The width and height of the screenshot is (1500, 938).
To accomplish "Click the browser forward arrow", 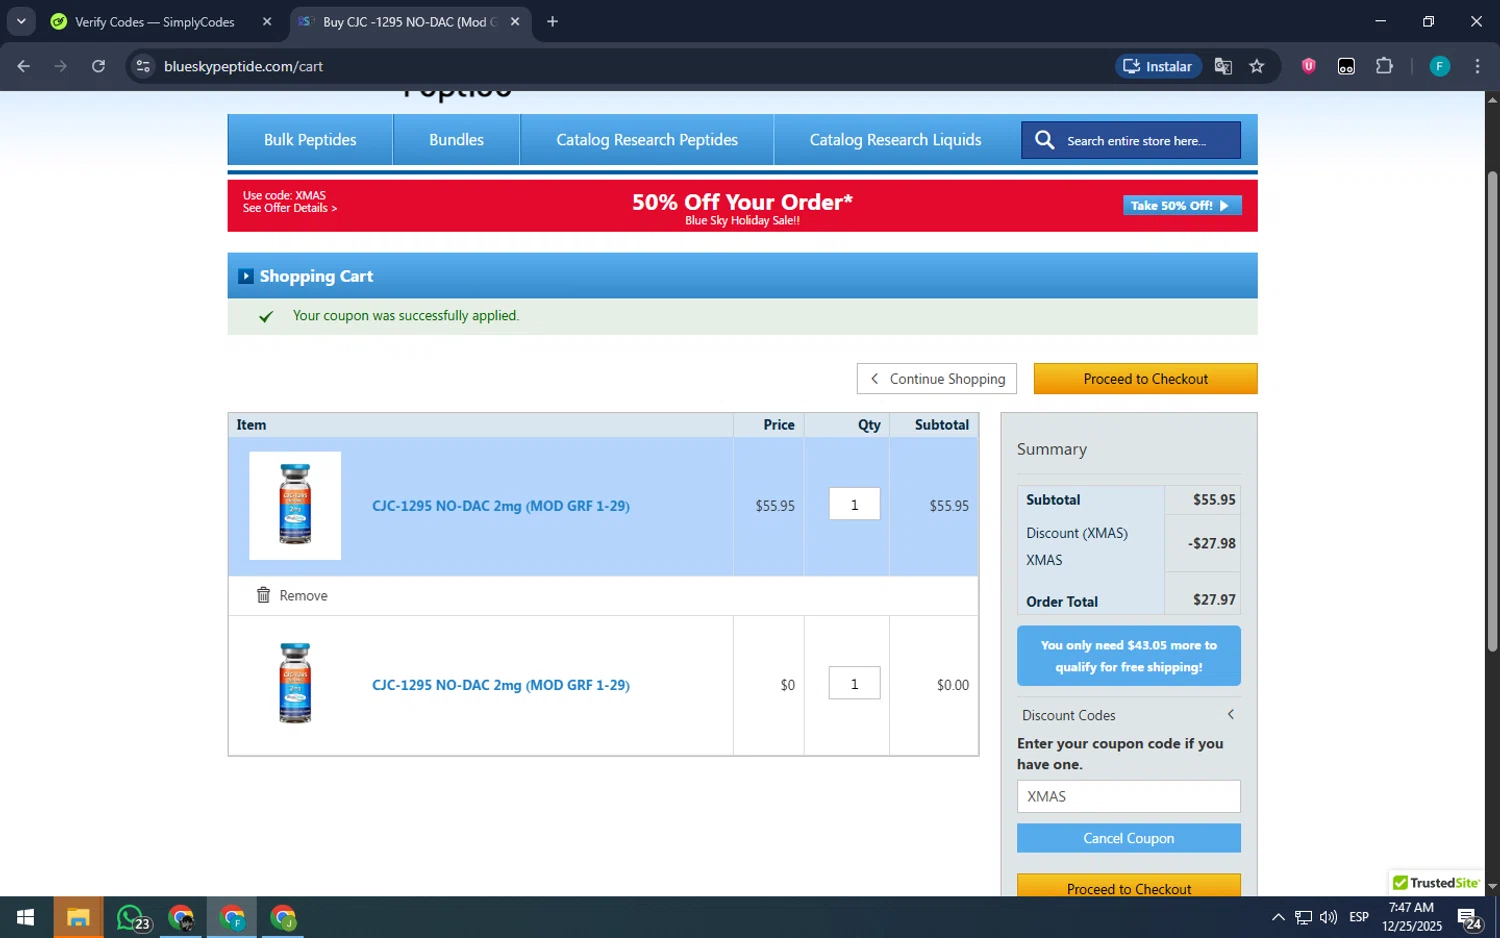I will (61, 66).
